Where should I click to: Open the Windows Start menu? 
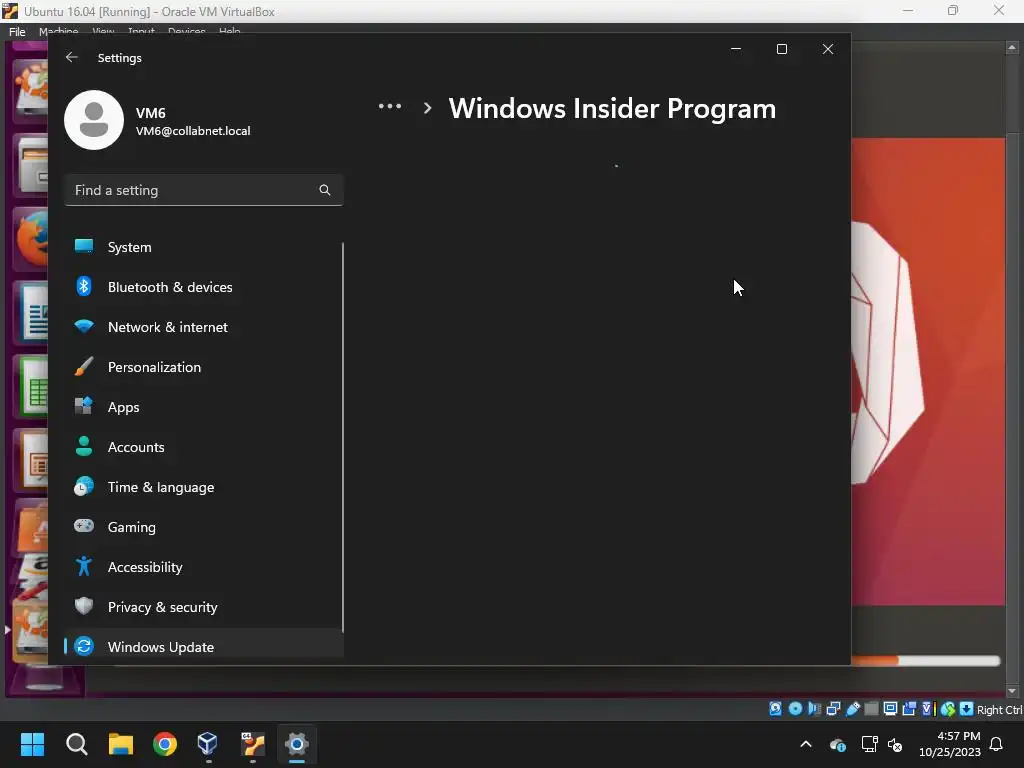click(x=32, y=744)
